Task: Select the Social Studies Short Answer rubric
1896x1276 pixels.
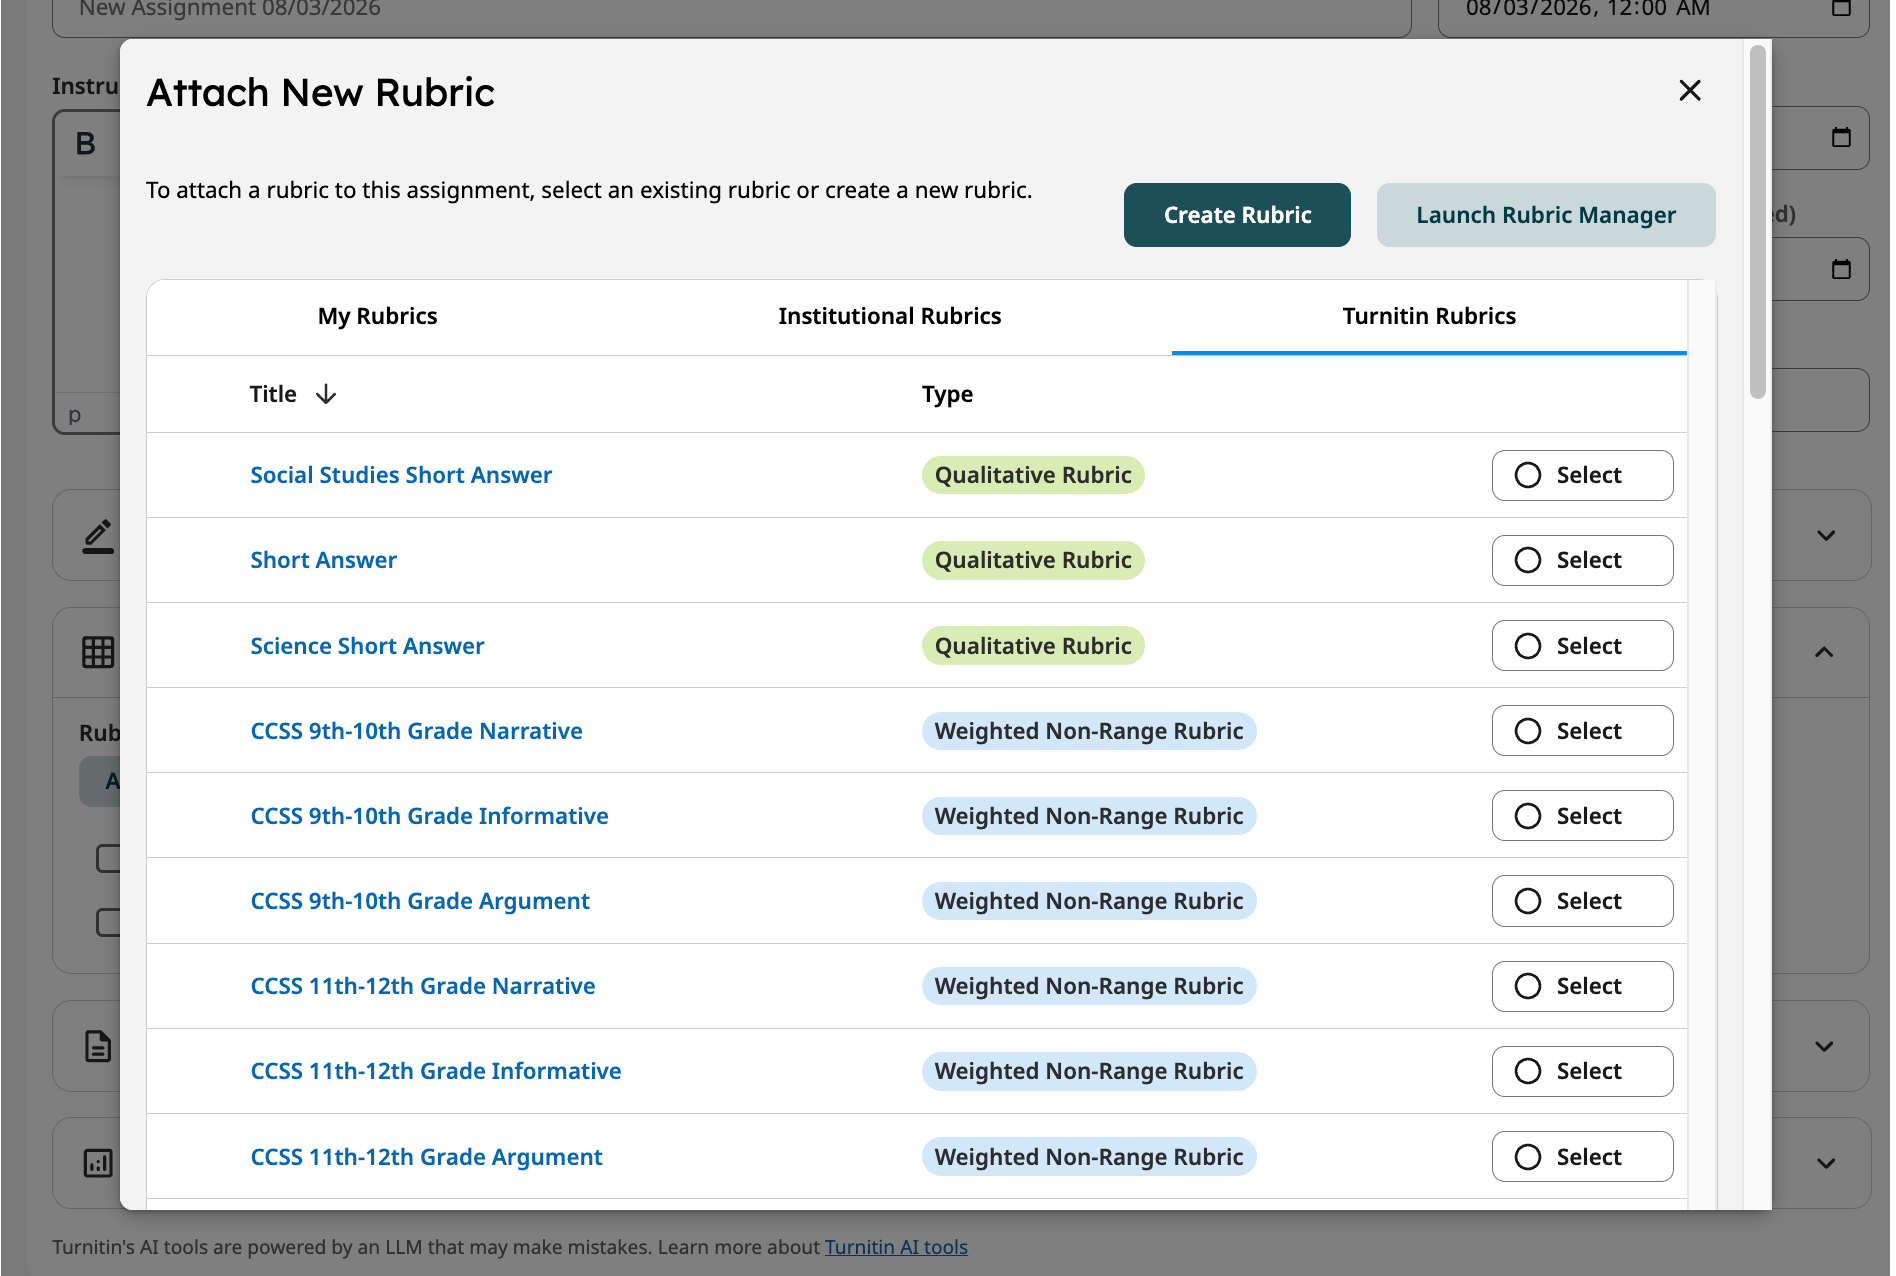Action: point(1582,475)
